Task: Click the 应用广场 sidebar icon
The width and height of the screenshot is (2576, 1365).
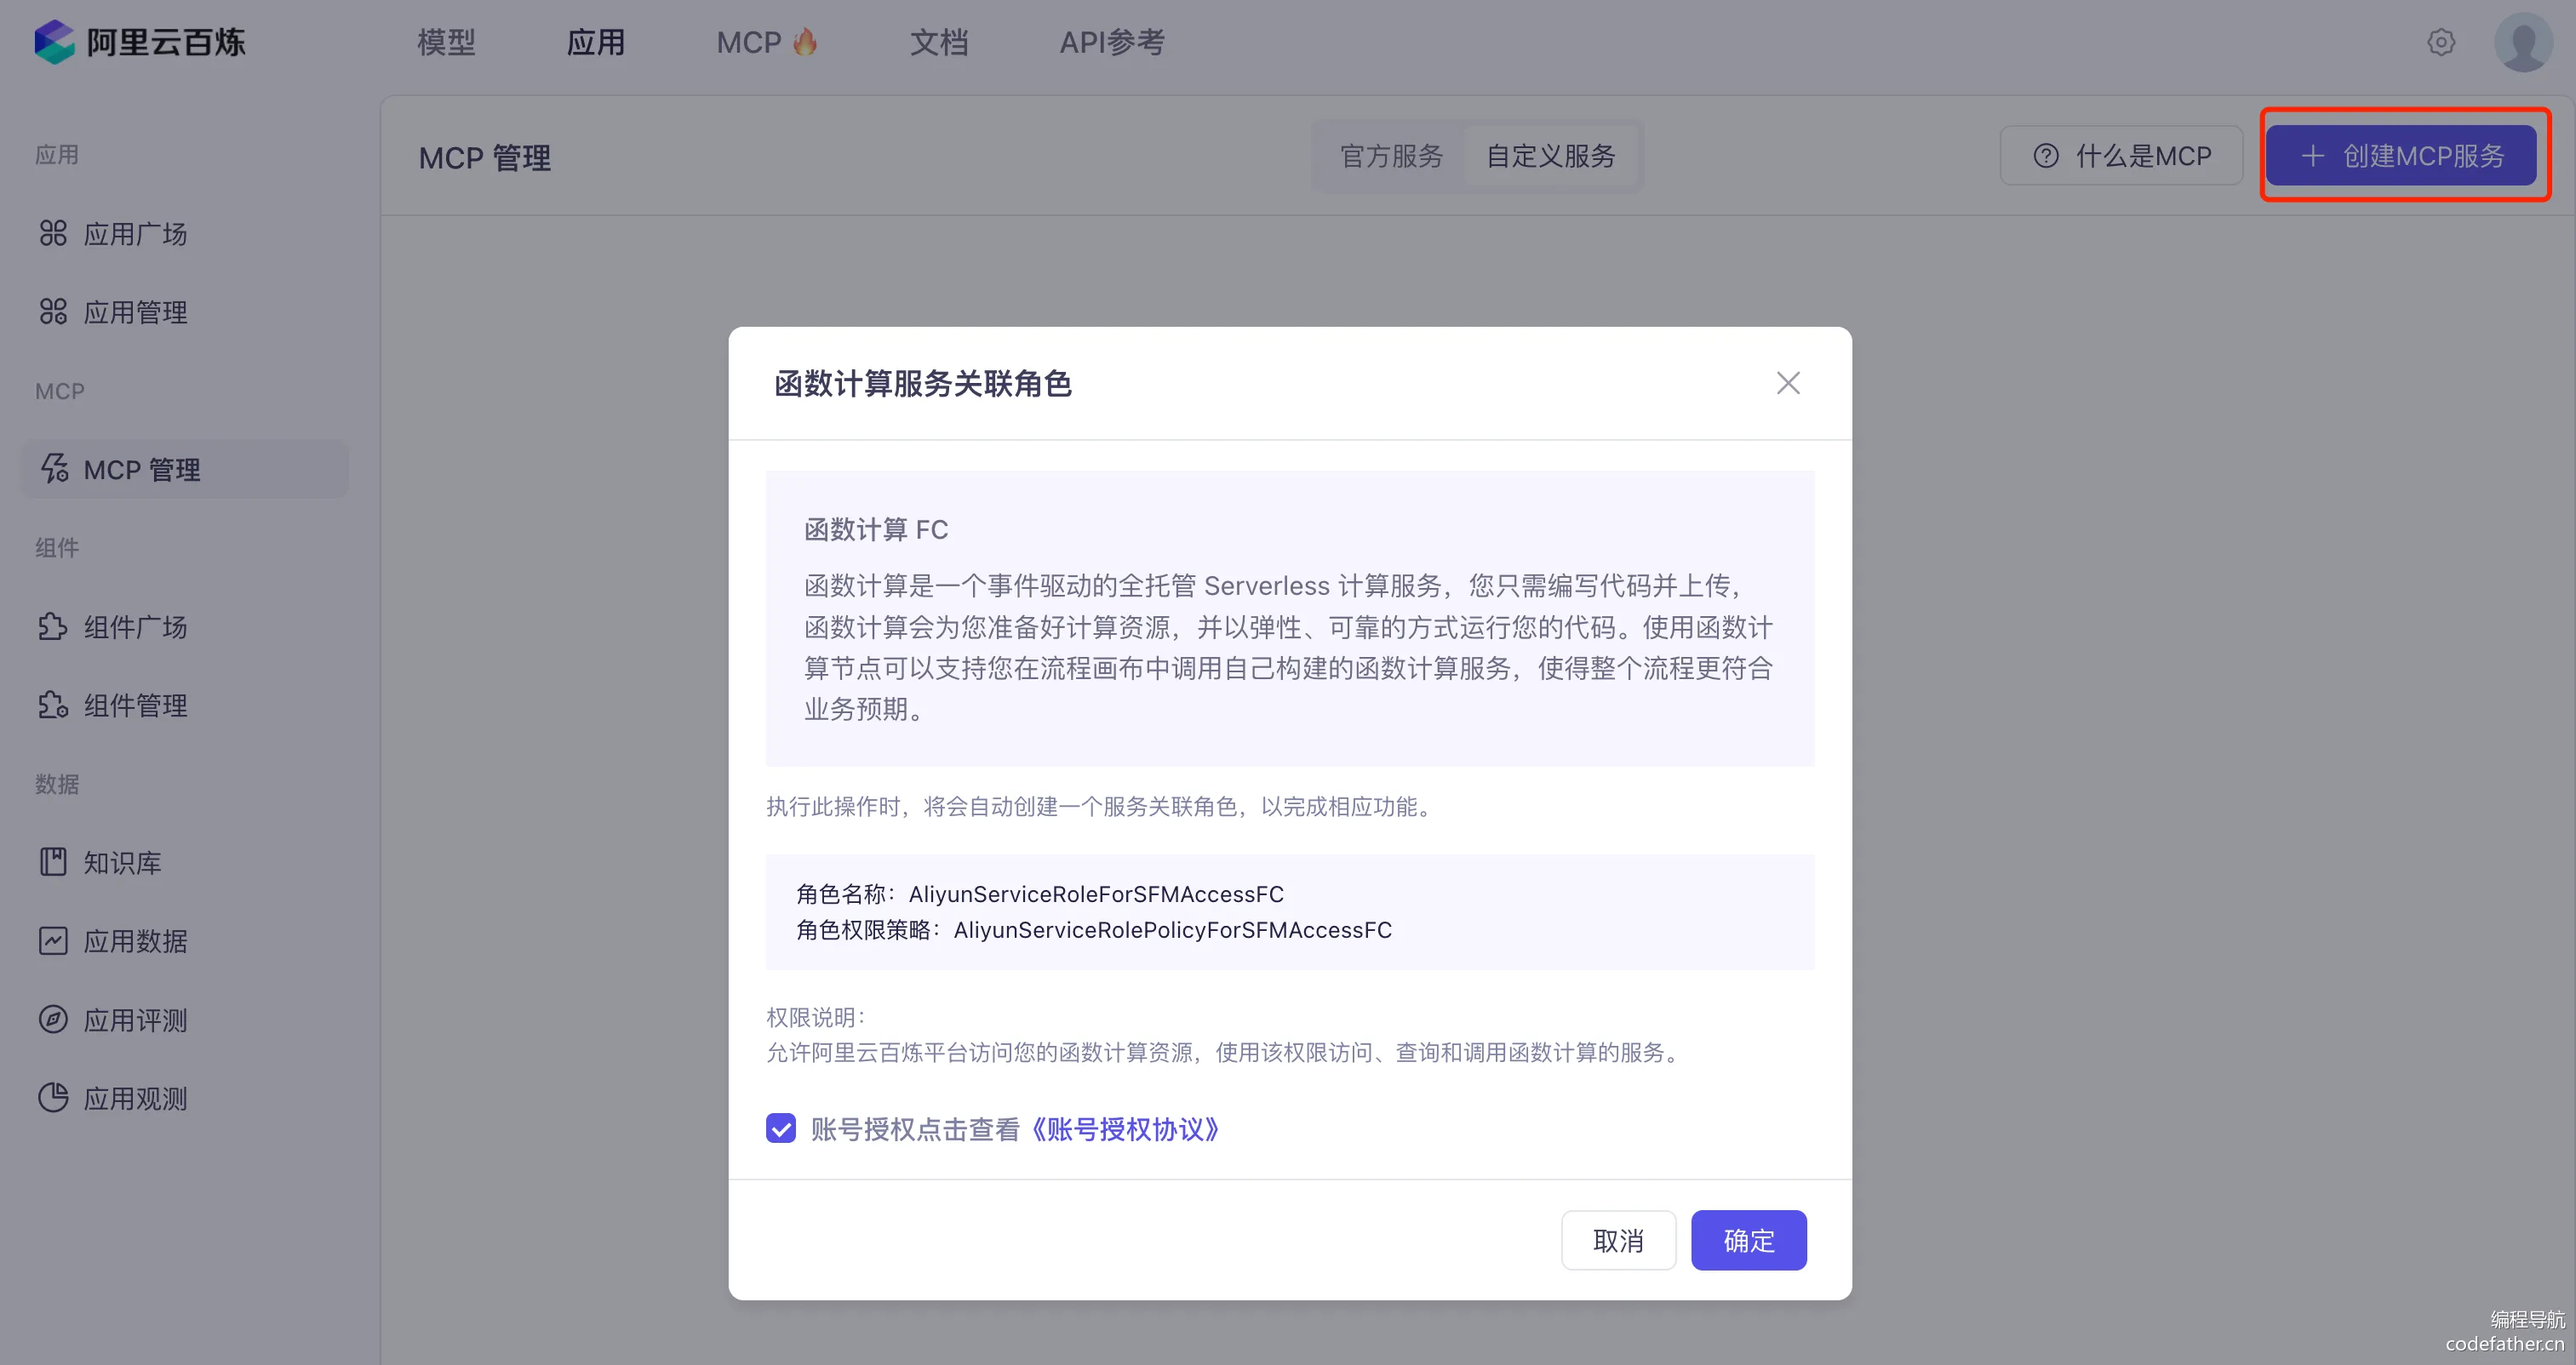Action: pos(53,234)
